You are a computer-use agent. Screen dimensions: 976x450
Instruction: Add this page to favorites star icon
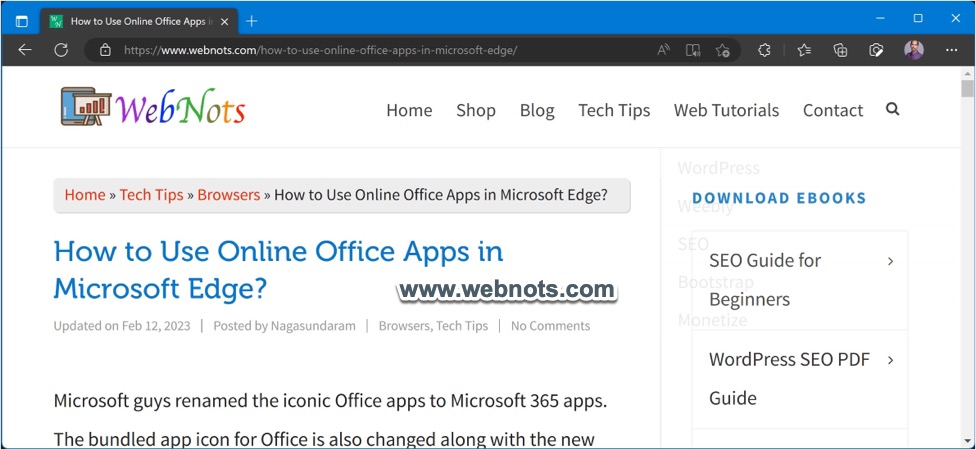point(722,50)
